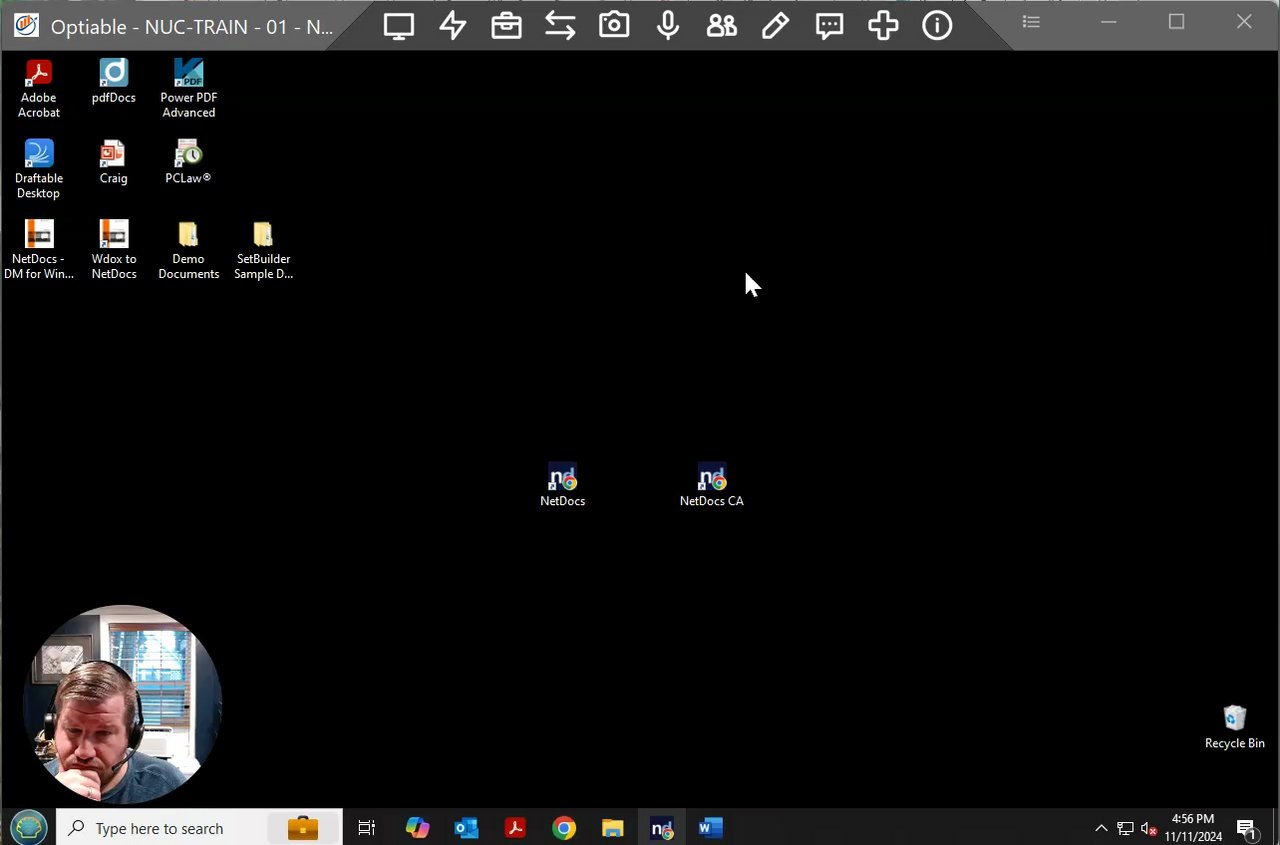Screen dimensions: 1280x845
Task: Open the clock showing 4:56 PM
Action: tap(1193, 828)
